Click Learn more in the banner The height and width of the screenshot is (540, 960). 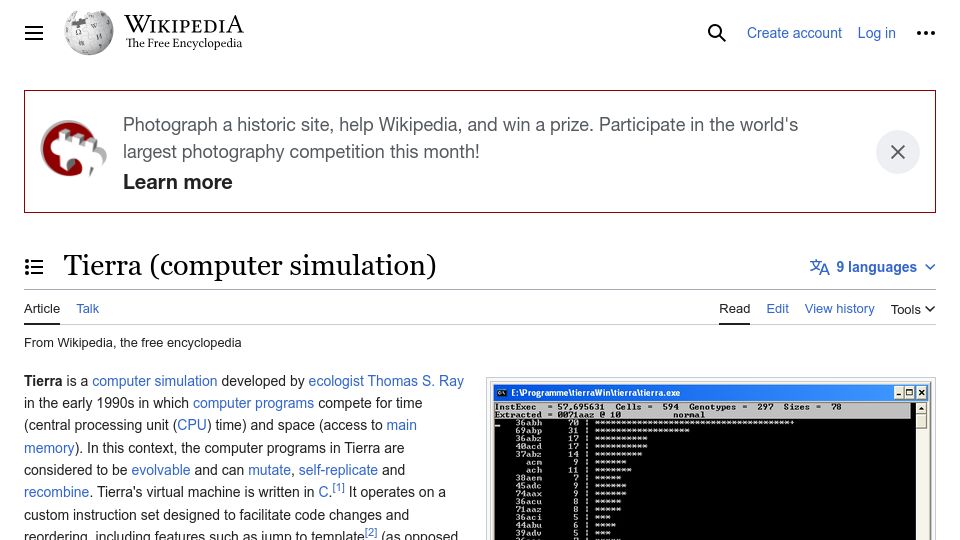[x=178, y=182]
